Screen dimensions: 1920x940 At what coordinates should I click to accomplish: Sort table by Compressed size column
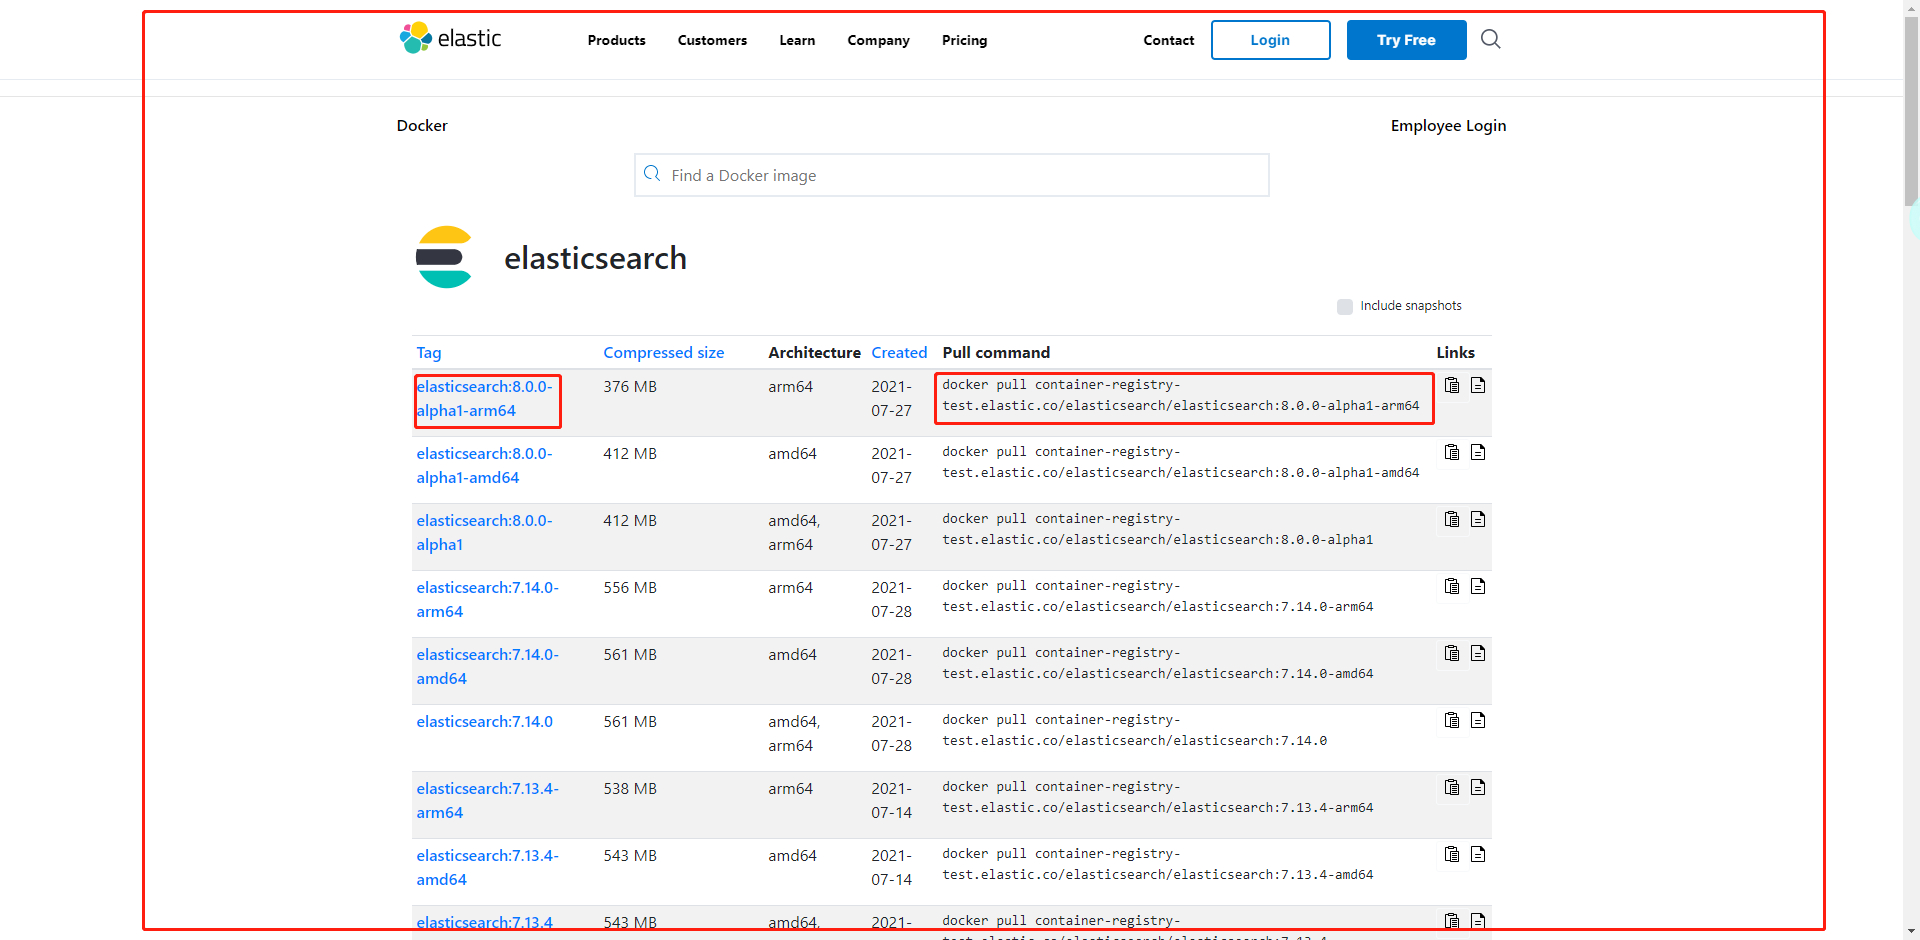663,353
